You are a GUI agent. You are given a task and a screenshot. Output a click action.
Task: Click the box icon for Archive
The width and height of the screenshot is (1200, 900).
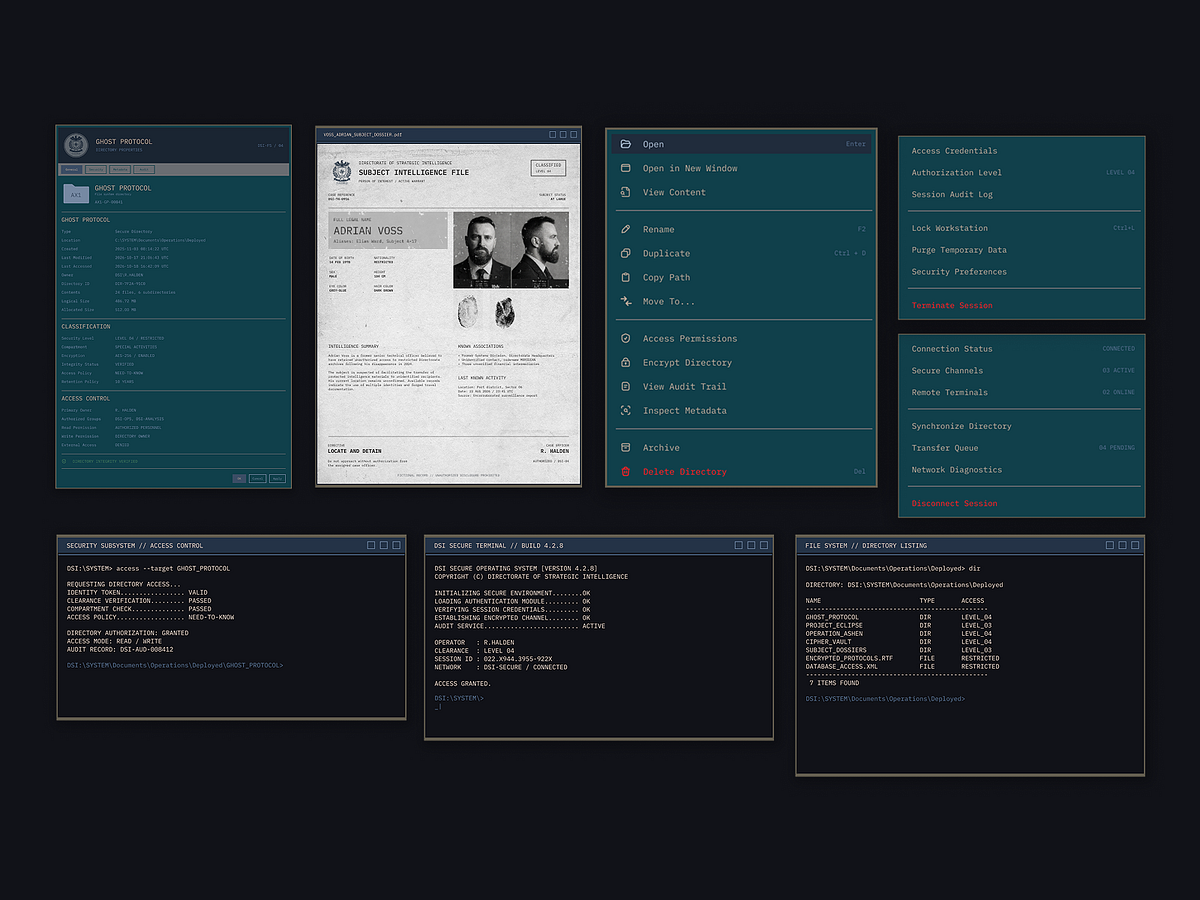(x=626, y=447)
